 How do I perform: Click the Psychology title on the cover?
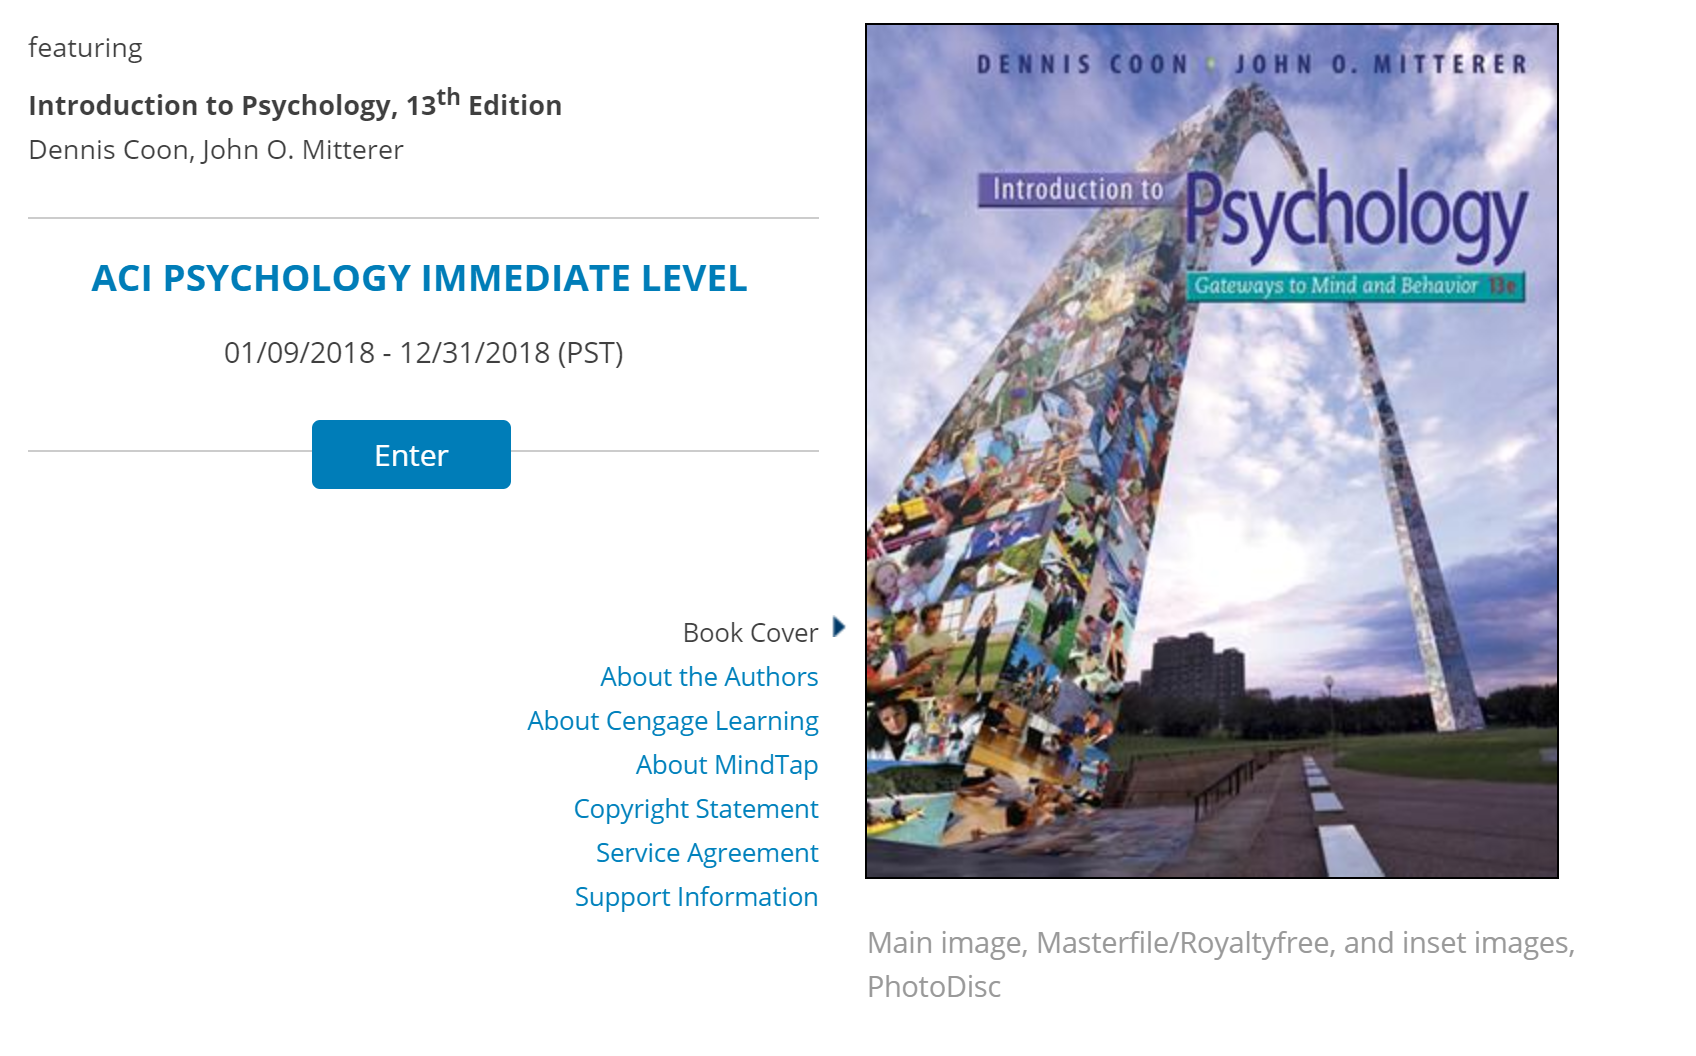[1357, 213]
